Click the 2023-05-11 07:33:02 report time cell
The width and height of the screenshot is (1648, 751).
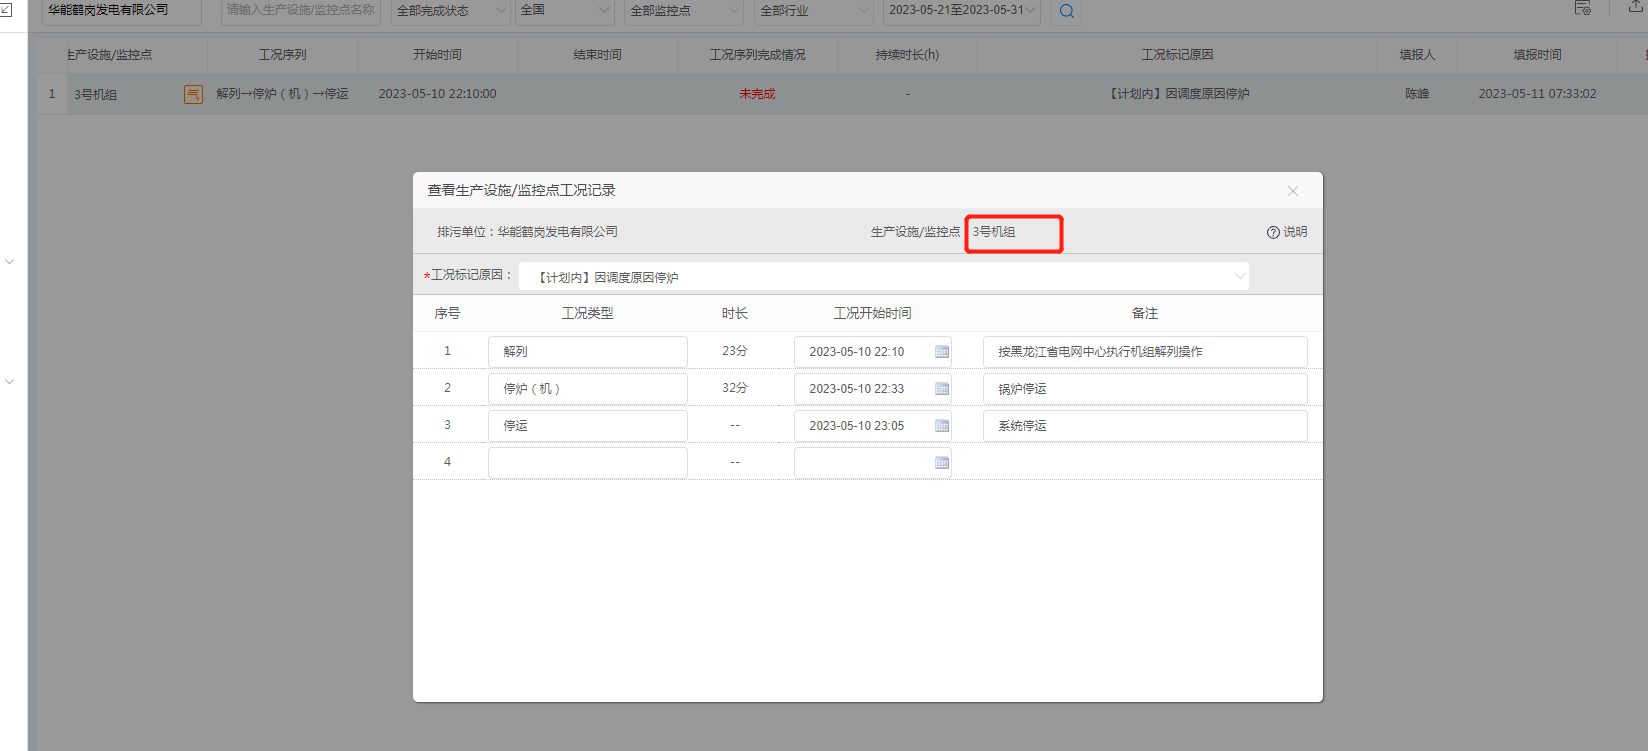click(x=1538, y=94)
